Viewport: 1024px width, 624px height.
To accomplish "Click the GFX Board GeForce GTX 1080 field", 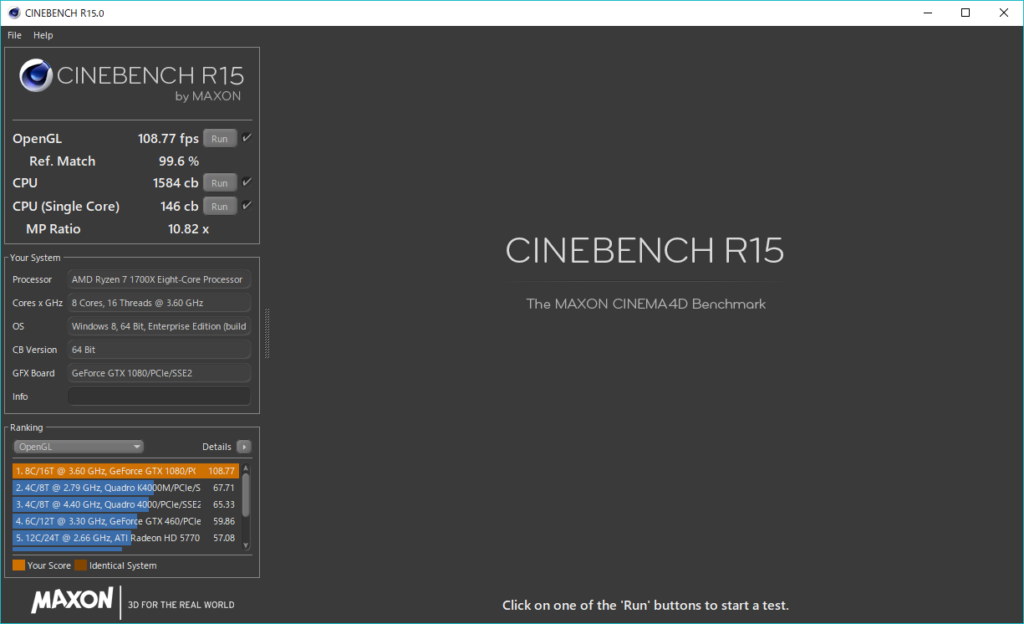I will click(x=159, y=373).
